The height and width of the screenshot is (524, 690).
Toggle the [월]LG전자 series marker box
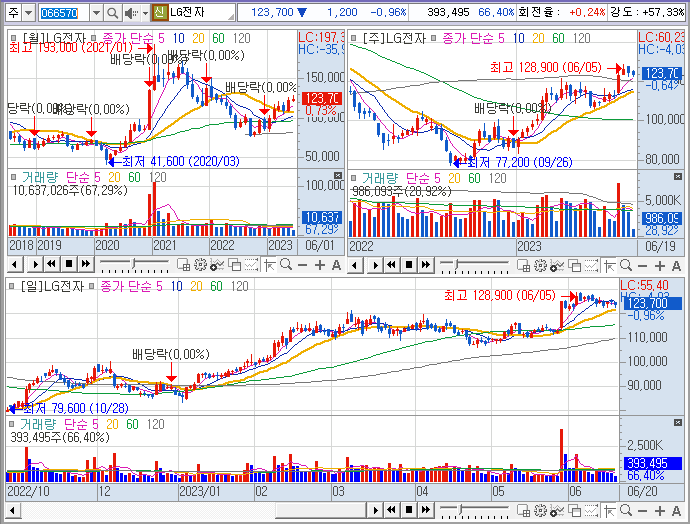13,38
